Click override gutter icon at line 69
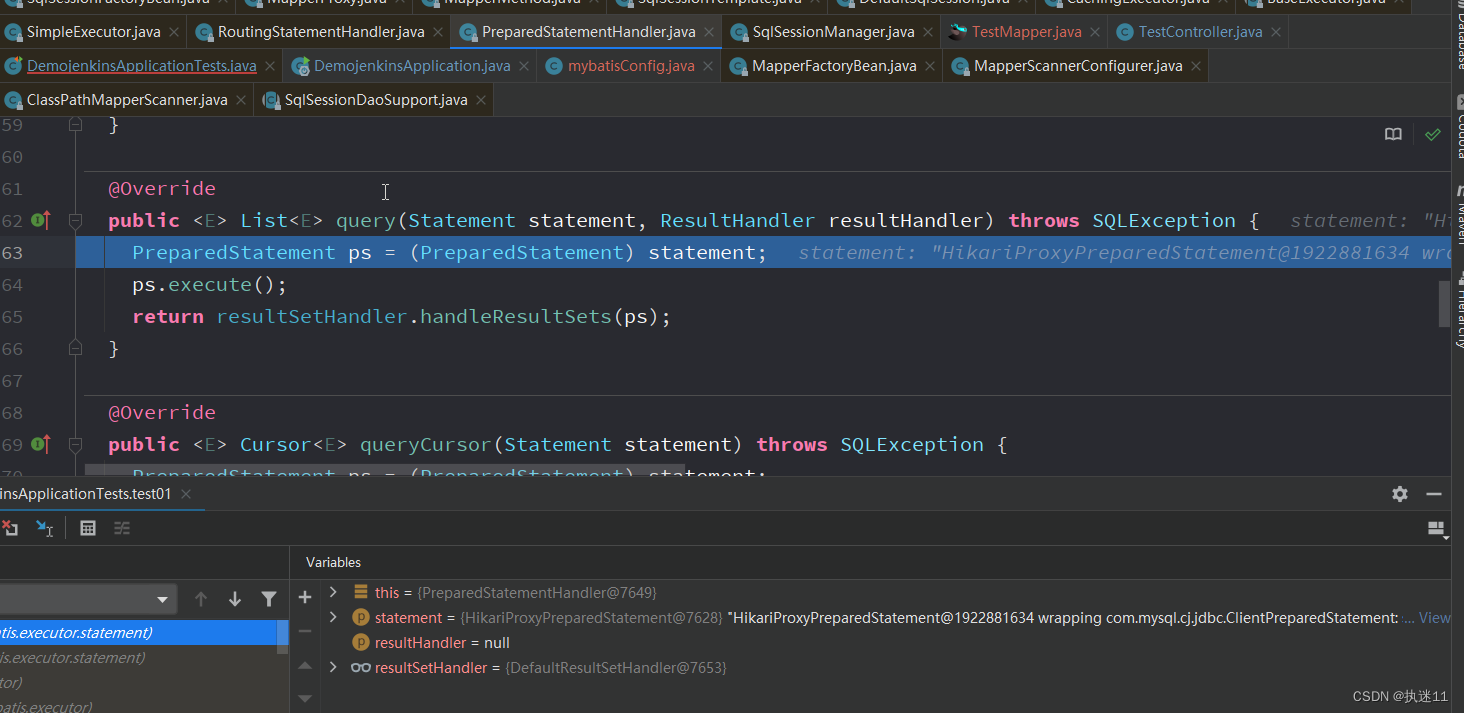 41,444
